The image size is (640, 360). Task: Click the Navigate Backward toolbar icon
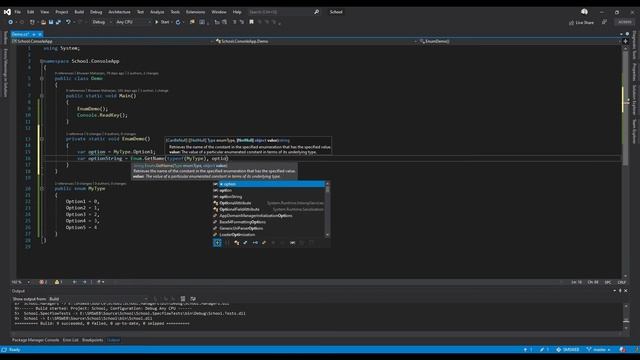pos(11,22)
